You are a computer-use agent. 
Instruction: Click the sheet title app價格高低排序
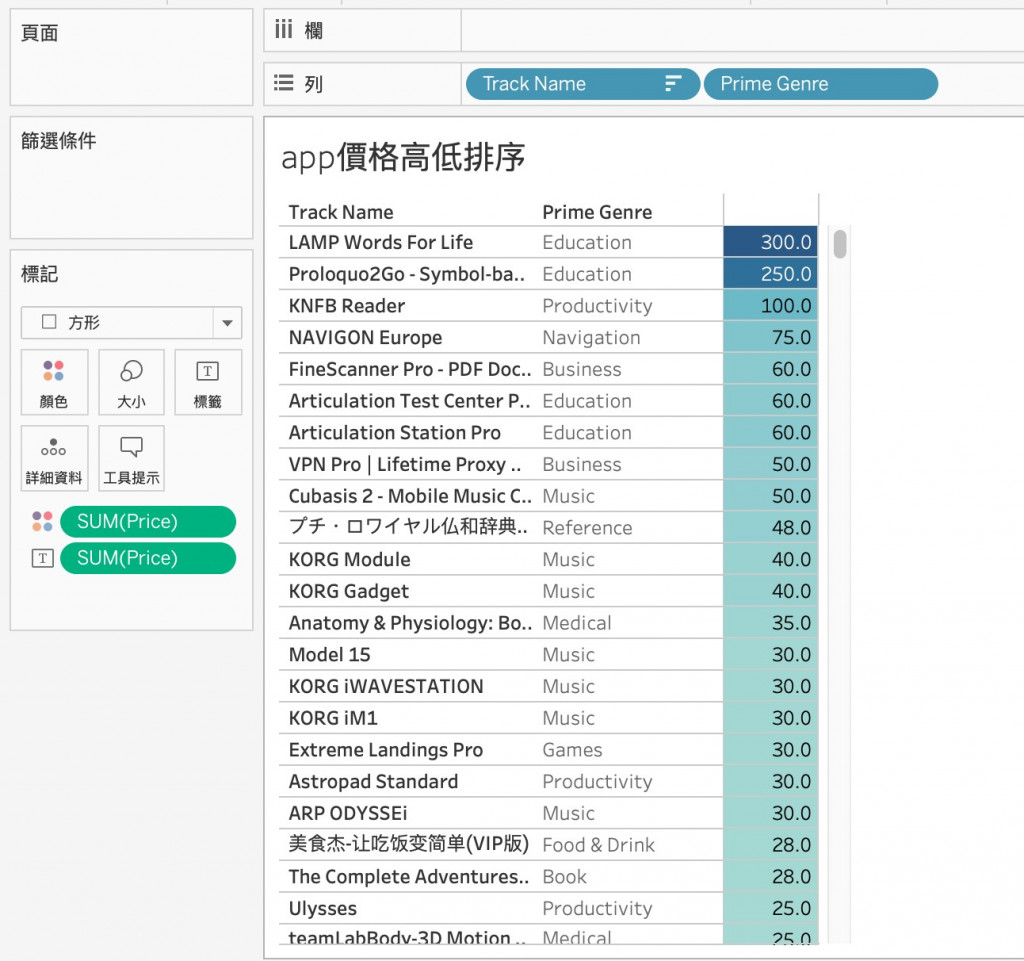(x=403, y=157)
